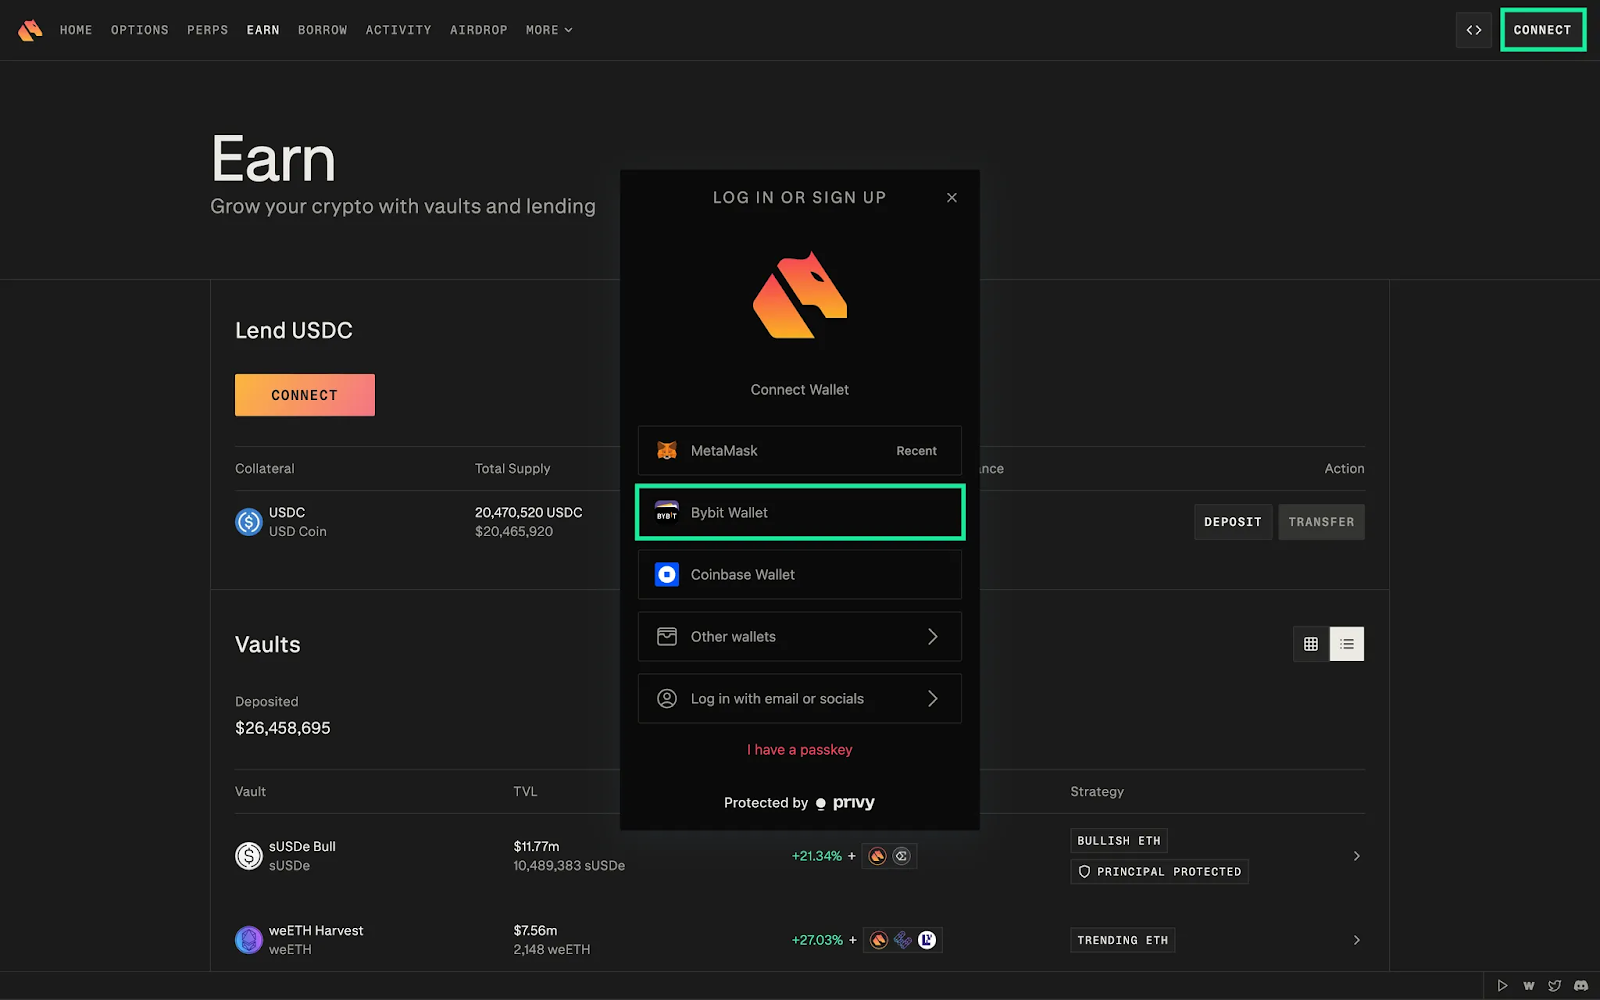The height and width of the screenshot is (1000, 1600).
Task: Click the Strategy column header
Action: (x=1097, y=792)
